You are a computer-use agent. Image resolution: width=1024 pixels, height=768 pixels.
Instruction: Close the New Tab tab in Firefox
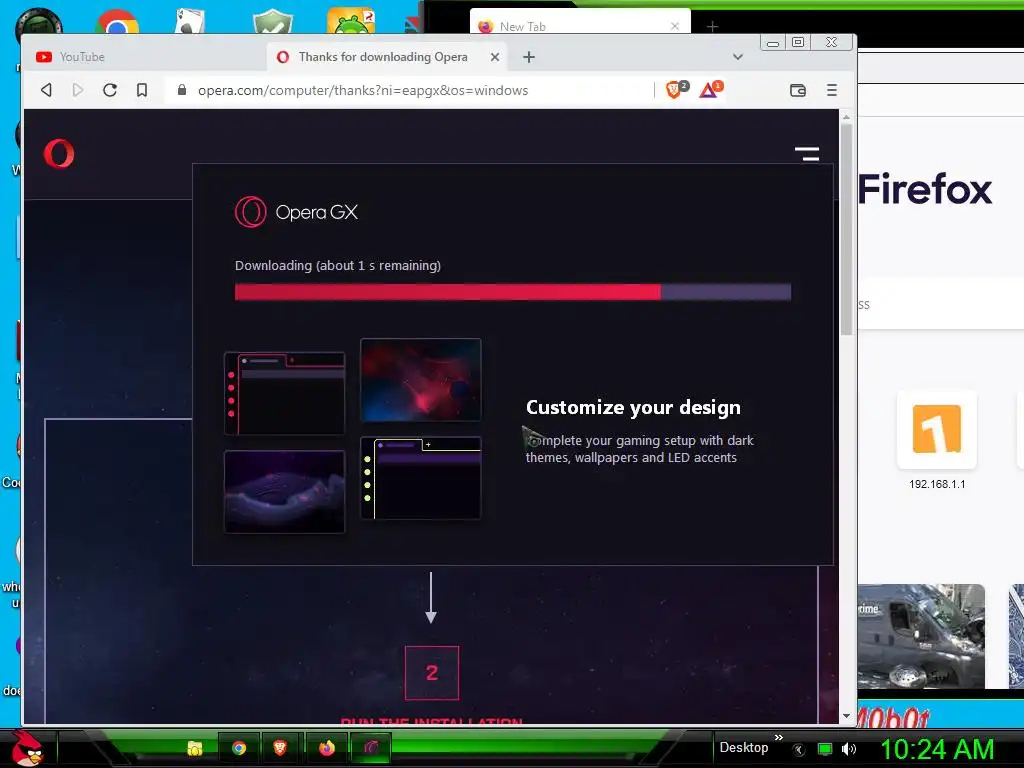click(x=675, y=26)
